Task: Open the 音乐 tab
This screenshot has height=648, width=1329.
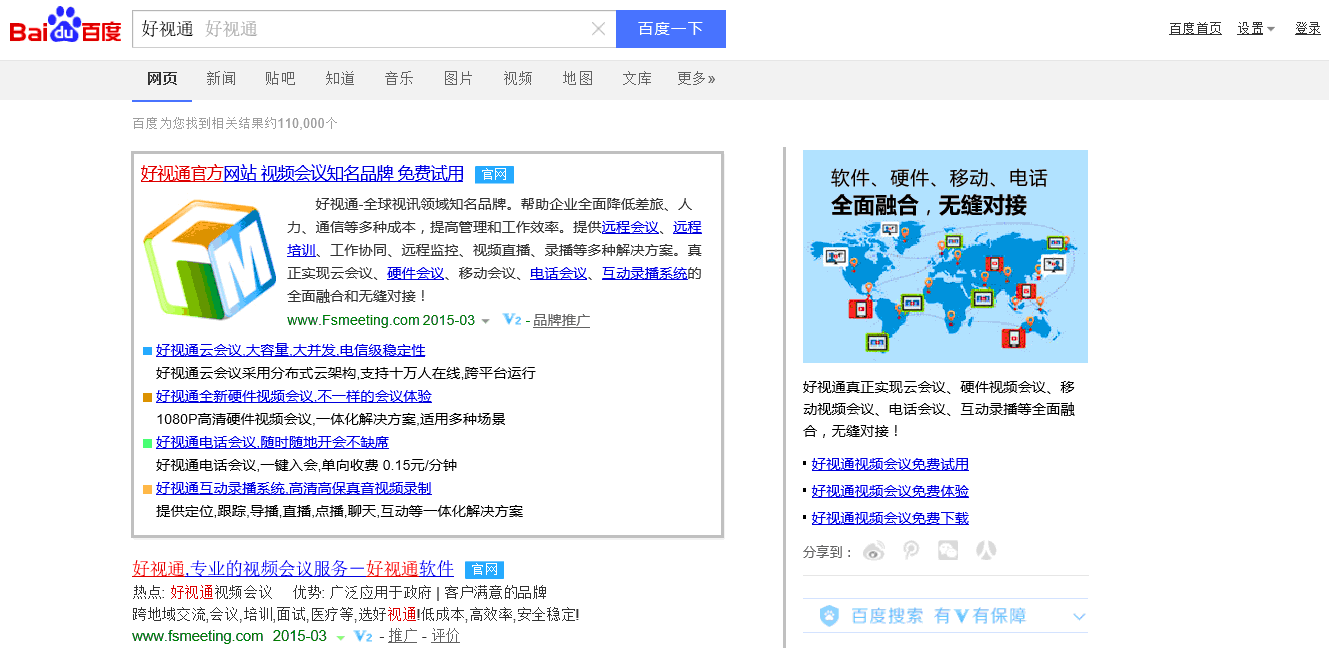Action: (x=399, y=79)
